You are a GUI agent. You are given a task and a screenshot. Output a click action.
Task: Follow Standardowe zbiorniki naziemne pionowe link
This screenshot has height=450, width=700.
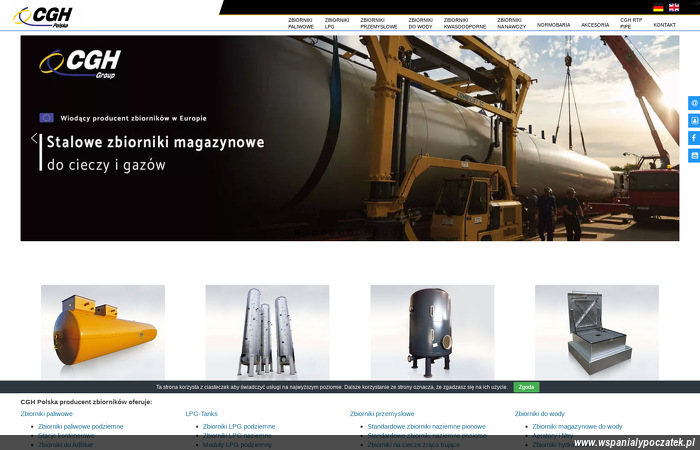click(x=426, y=427)
